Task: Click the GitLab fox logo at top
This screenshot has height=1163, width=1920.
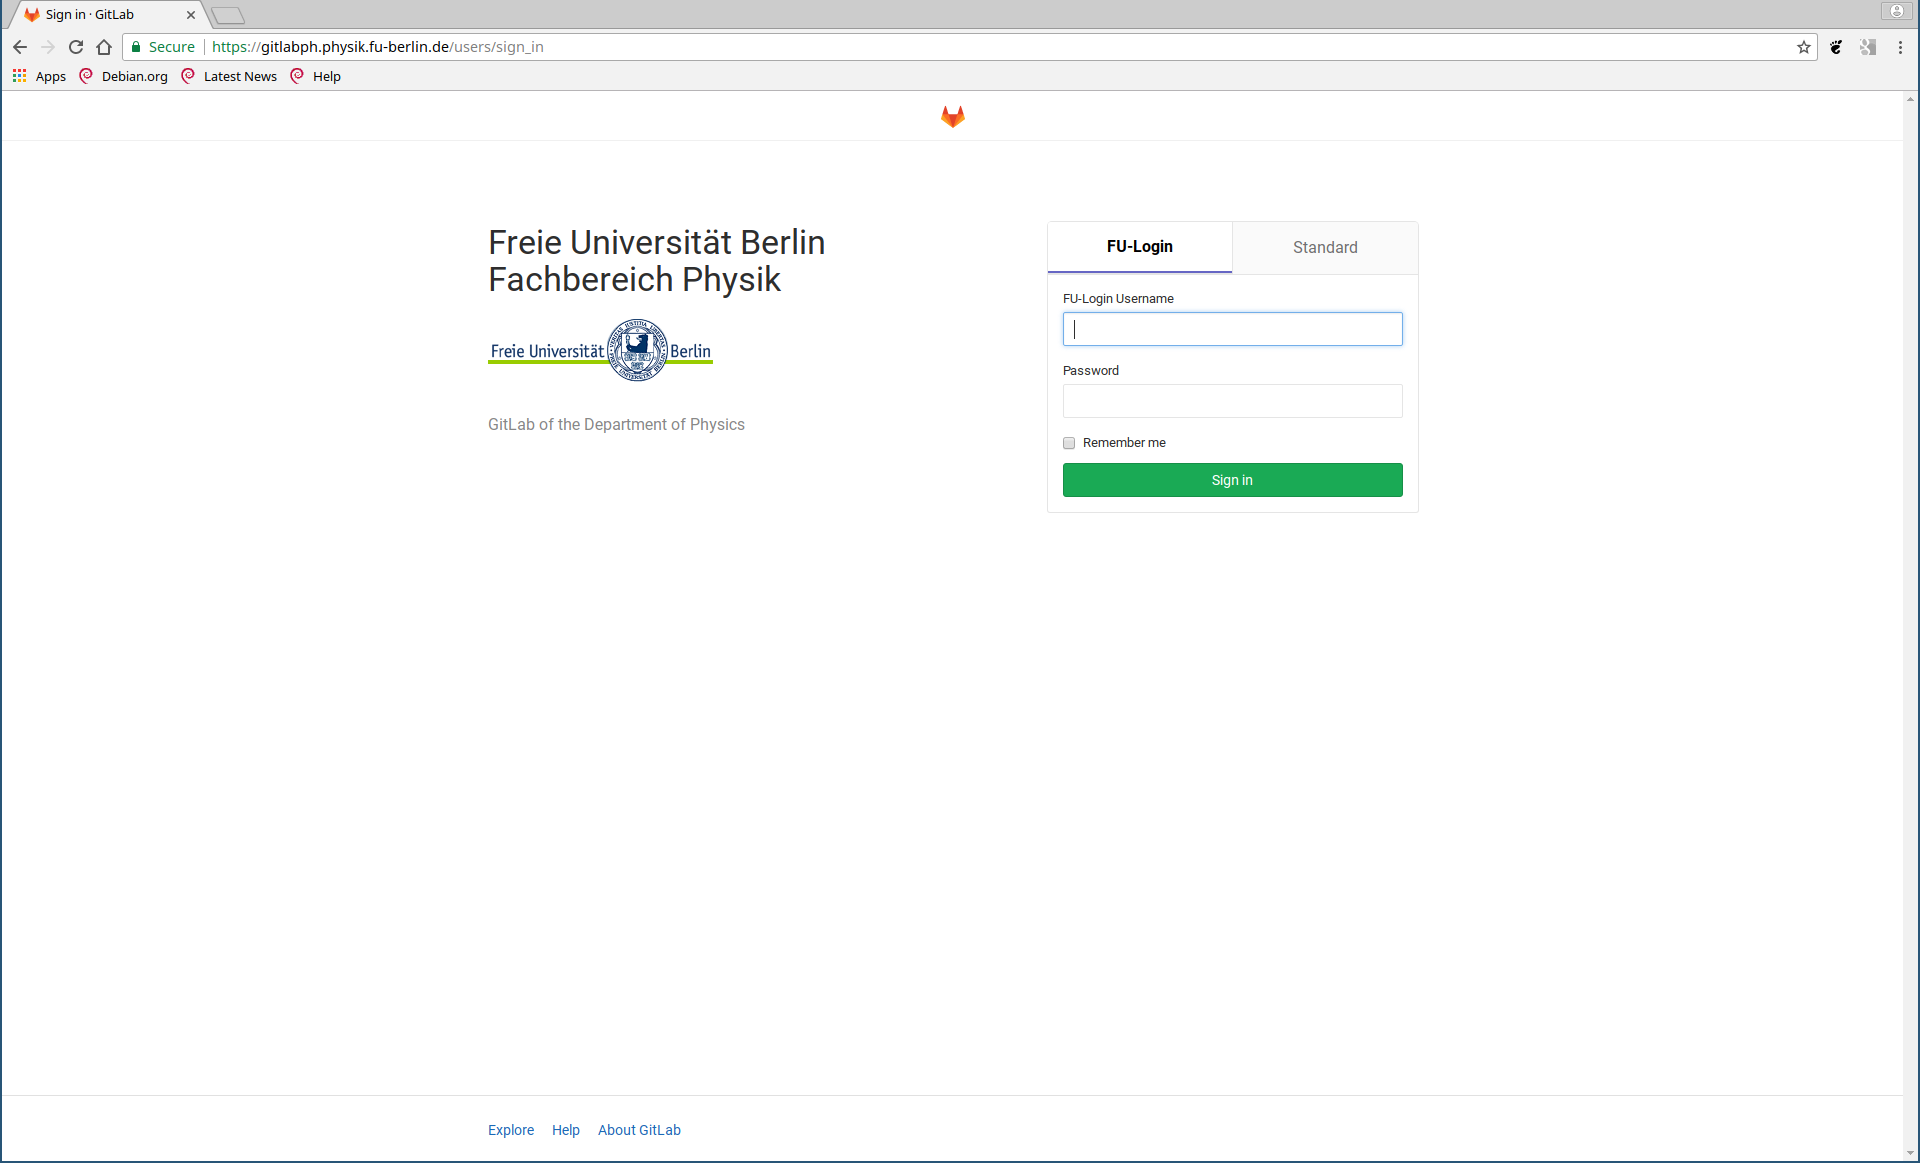Action: point(952,117)
